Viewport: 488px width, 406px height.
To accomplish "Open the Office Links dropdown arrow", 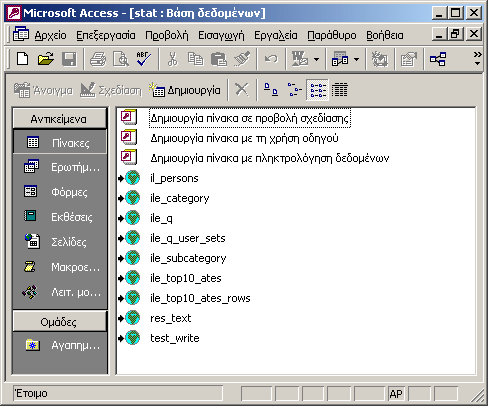I will click(316, 60).
